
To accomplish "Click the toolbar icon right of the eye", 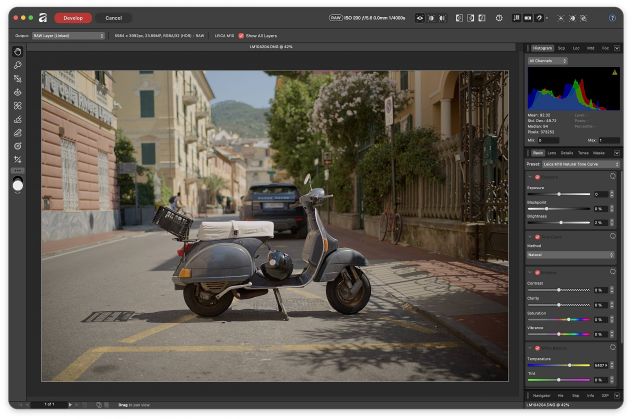I will click(431, 18).
